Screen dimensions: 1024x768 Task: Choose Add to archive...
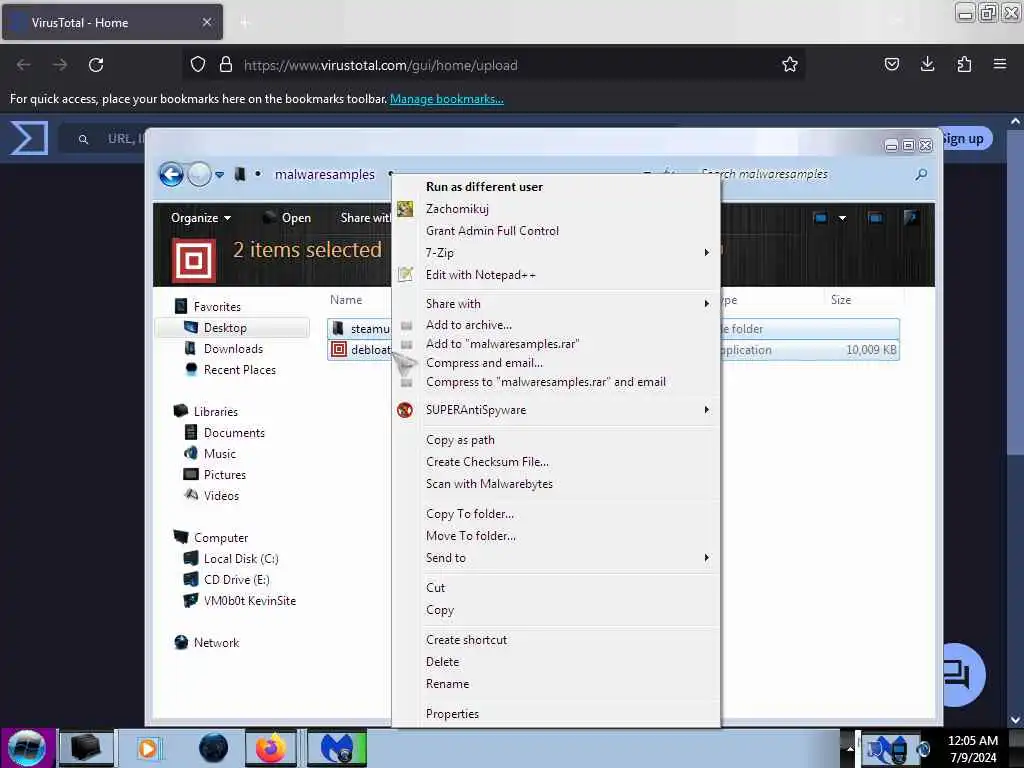click(468, 325)
